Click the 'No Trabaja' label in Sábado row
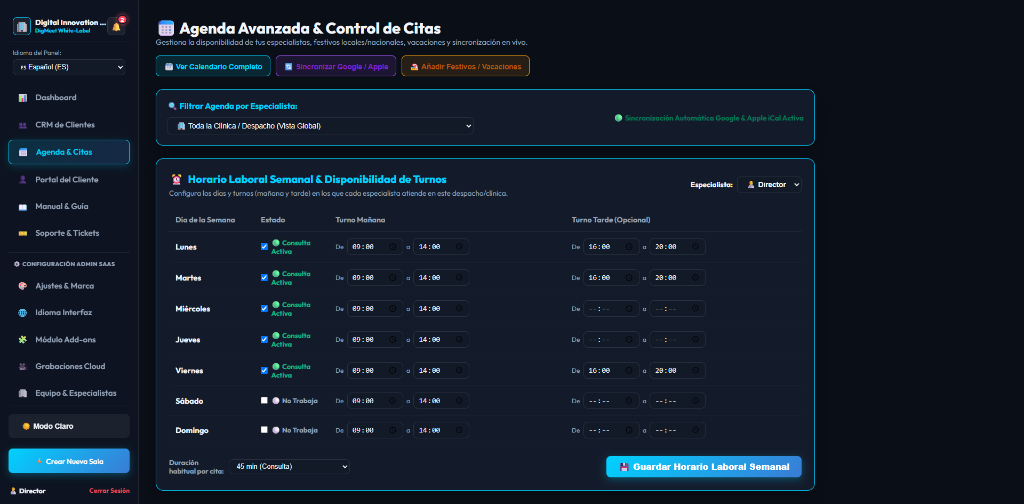The image size is (1024, 504). (300, 401)
